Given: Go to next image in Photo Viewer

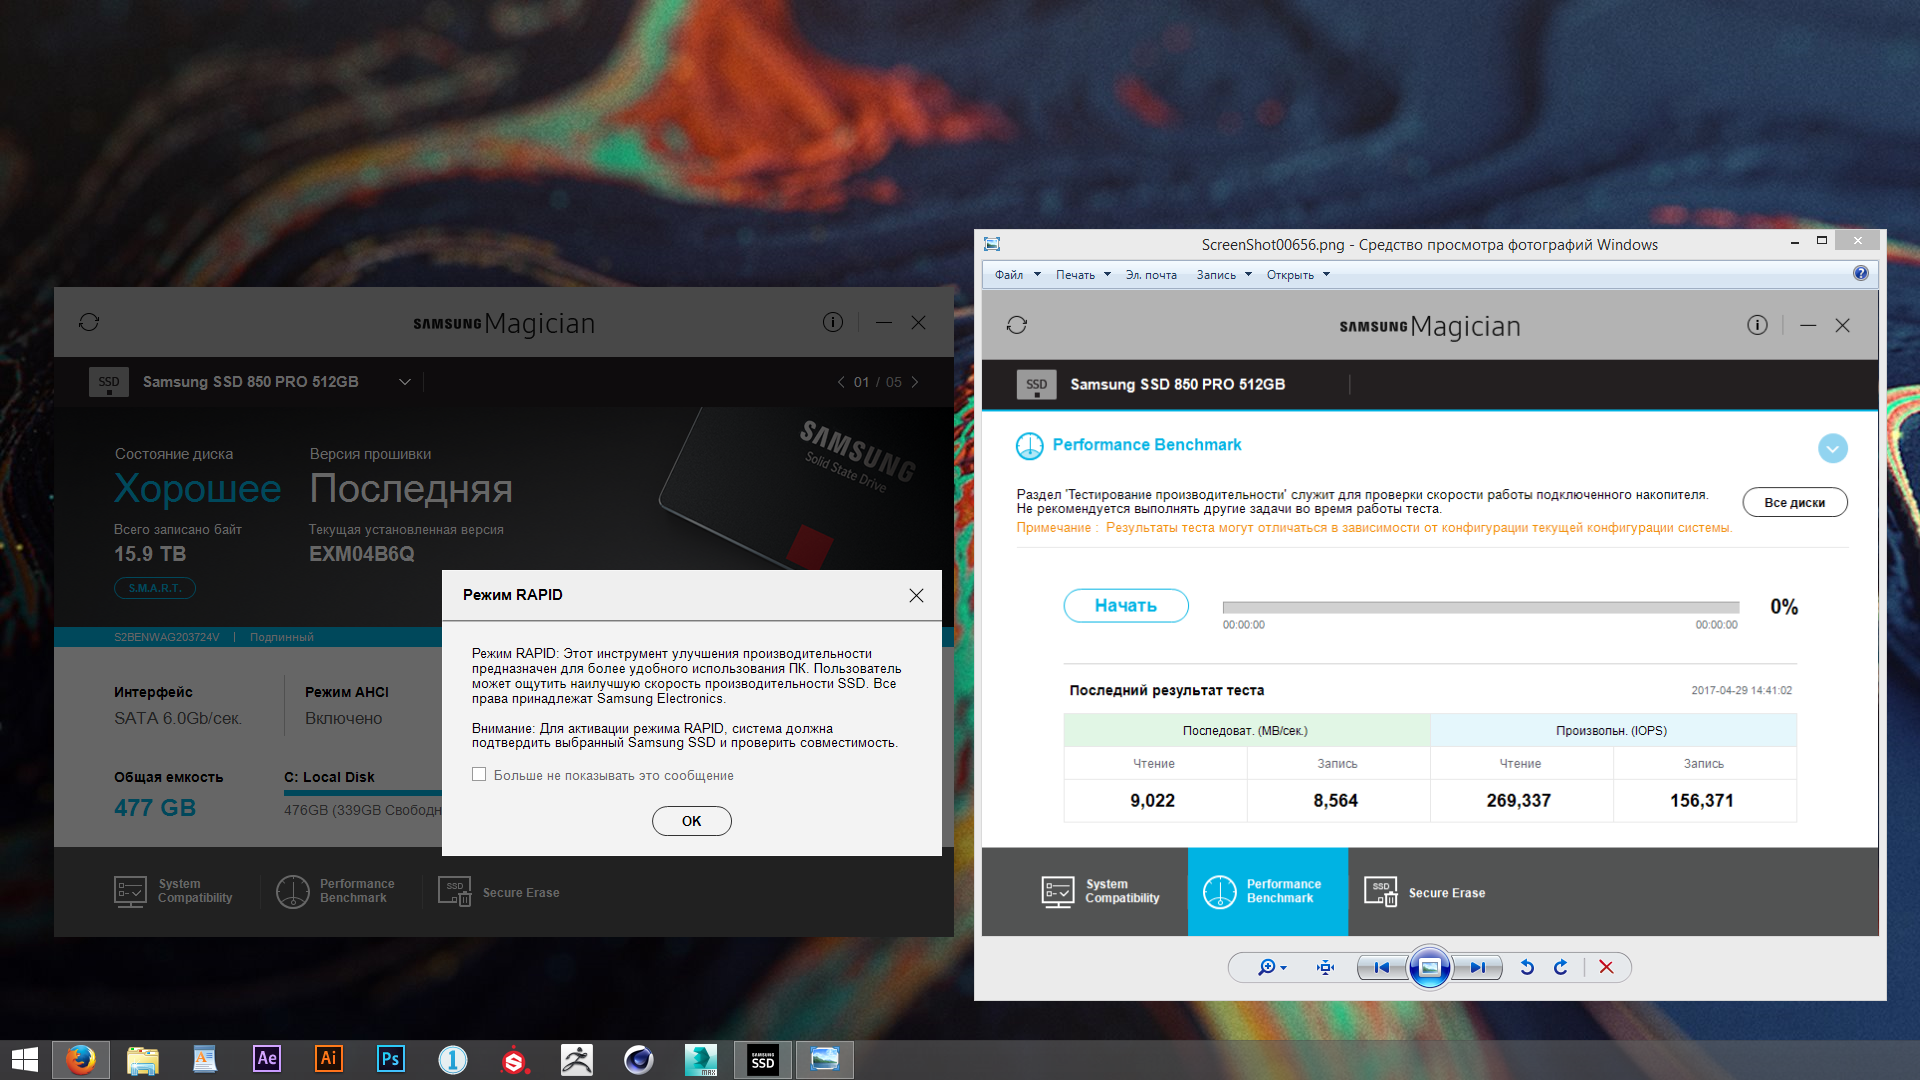Looking at the screenshot, I should [1477, 967].
